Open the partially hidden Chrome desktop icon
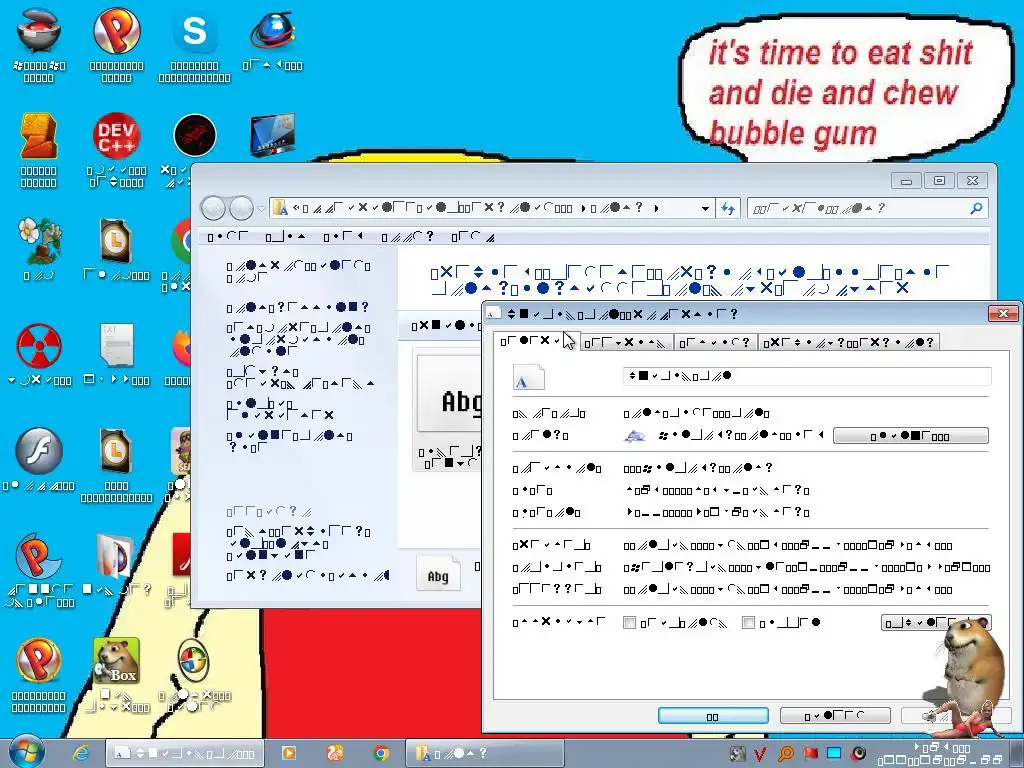Viewport: 1024px width, 768px height. coord(180,240)
